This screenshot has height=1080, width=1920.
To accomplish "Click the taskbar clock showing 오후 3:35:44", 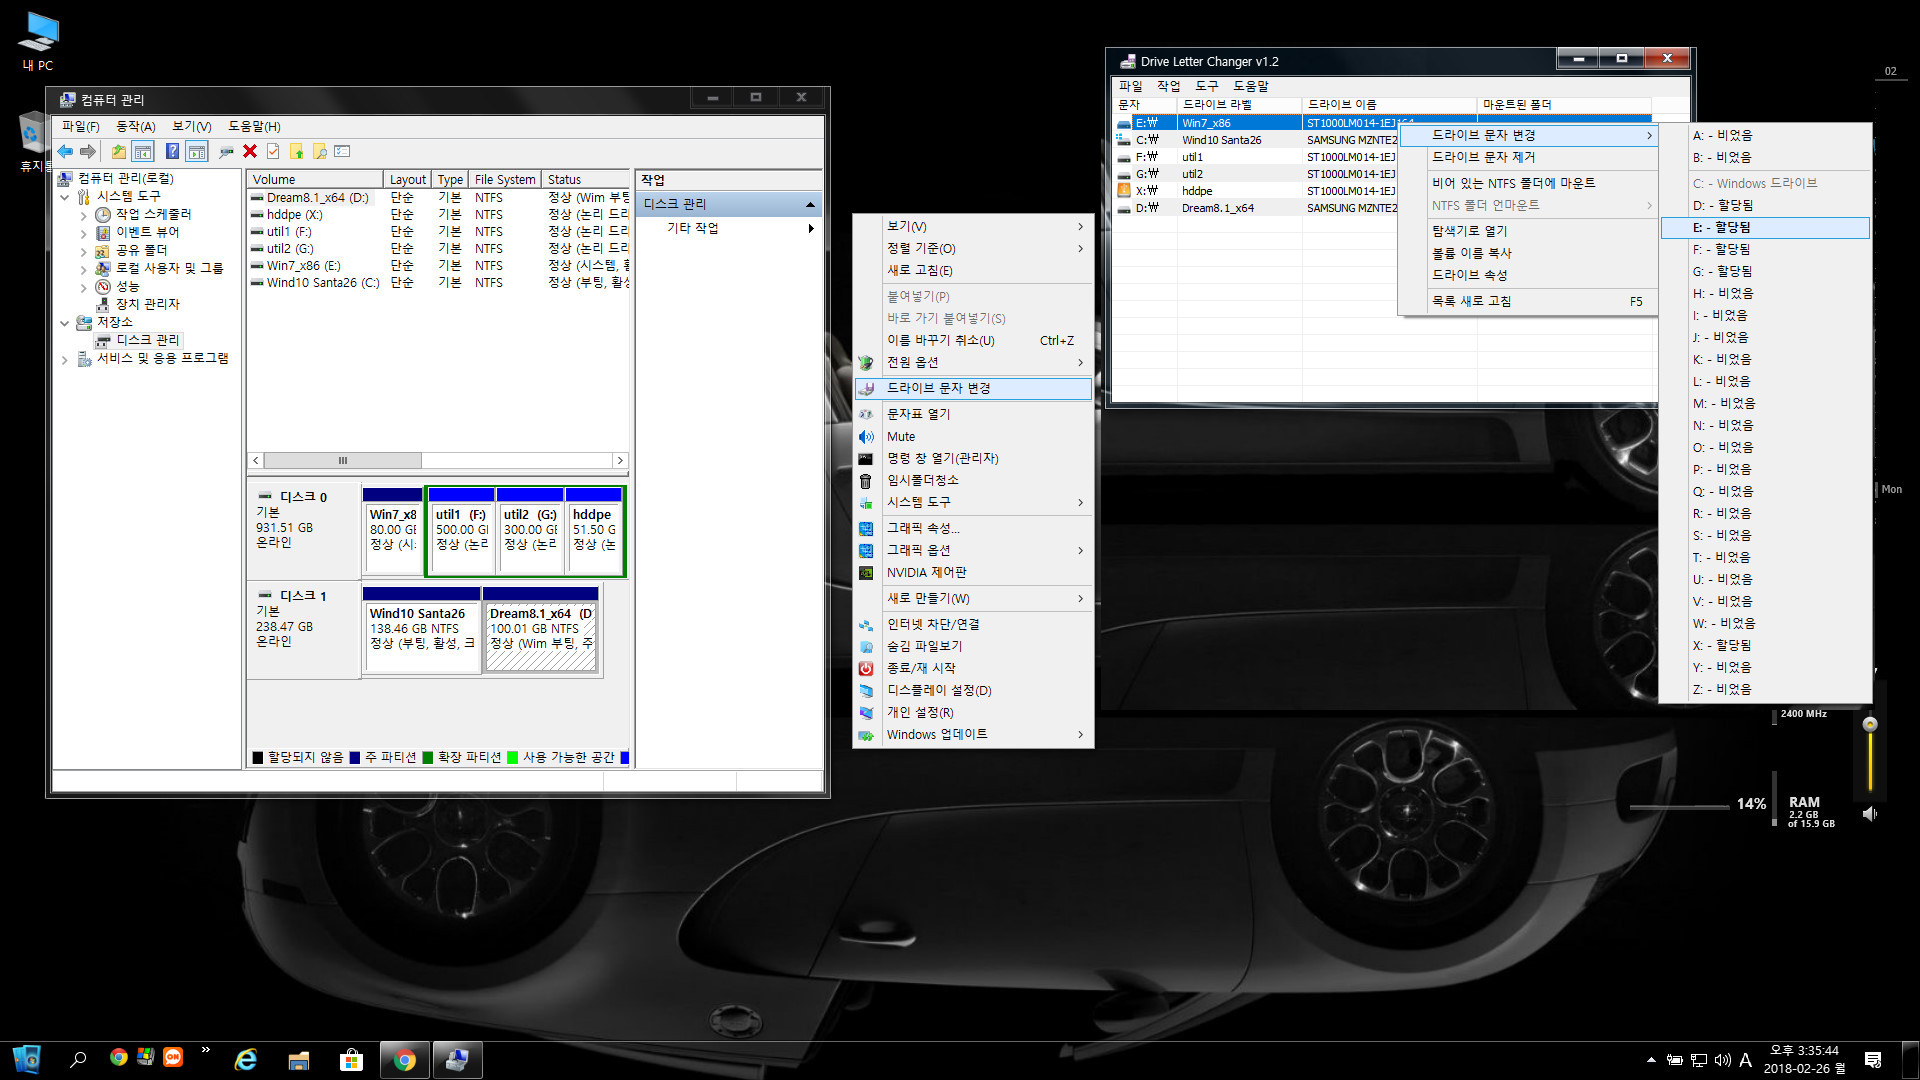I will (1804, 1051).
